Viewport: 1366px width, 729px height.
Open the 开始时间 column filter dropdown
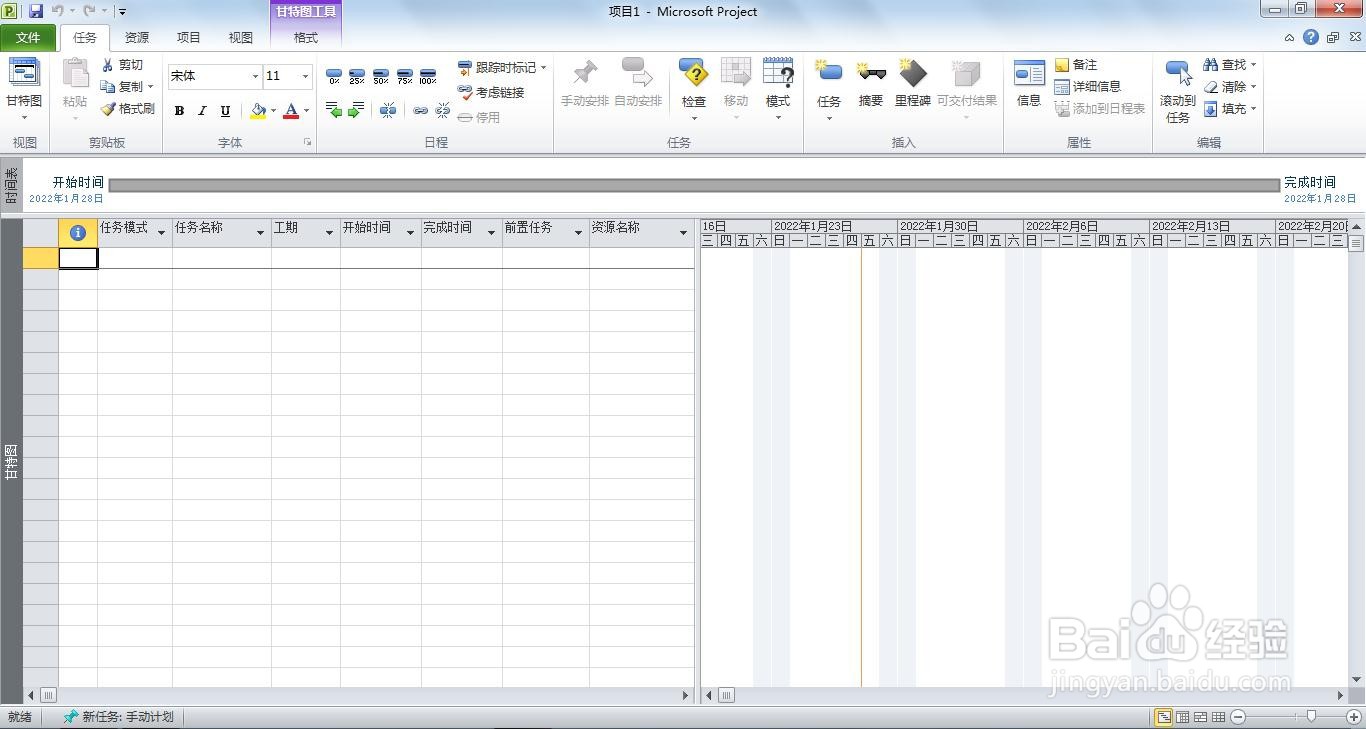pyautogui.click(x=410, y=232)
